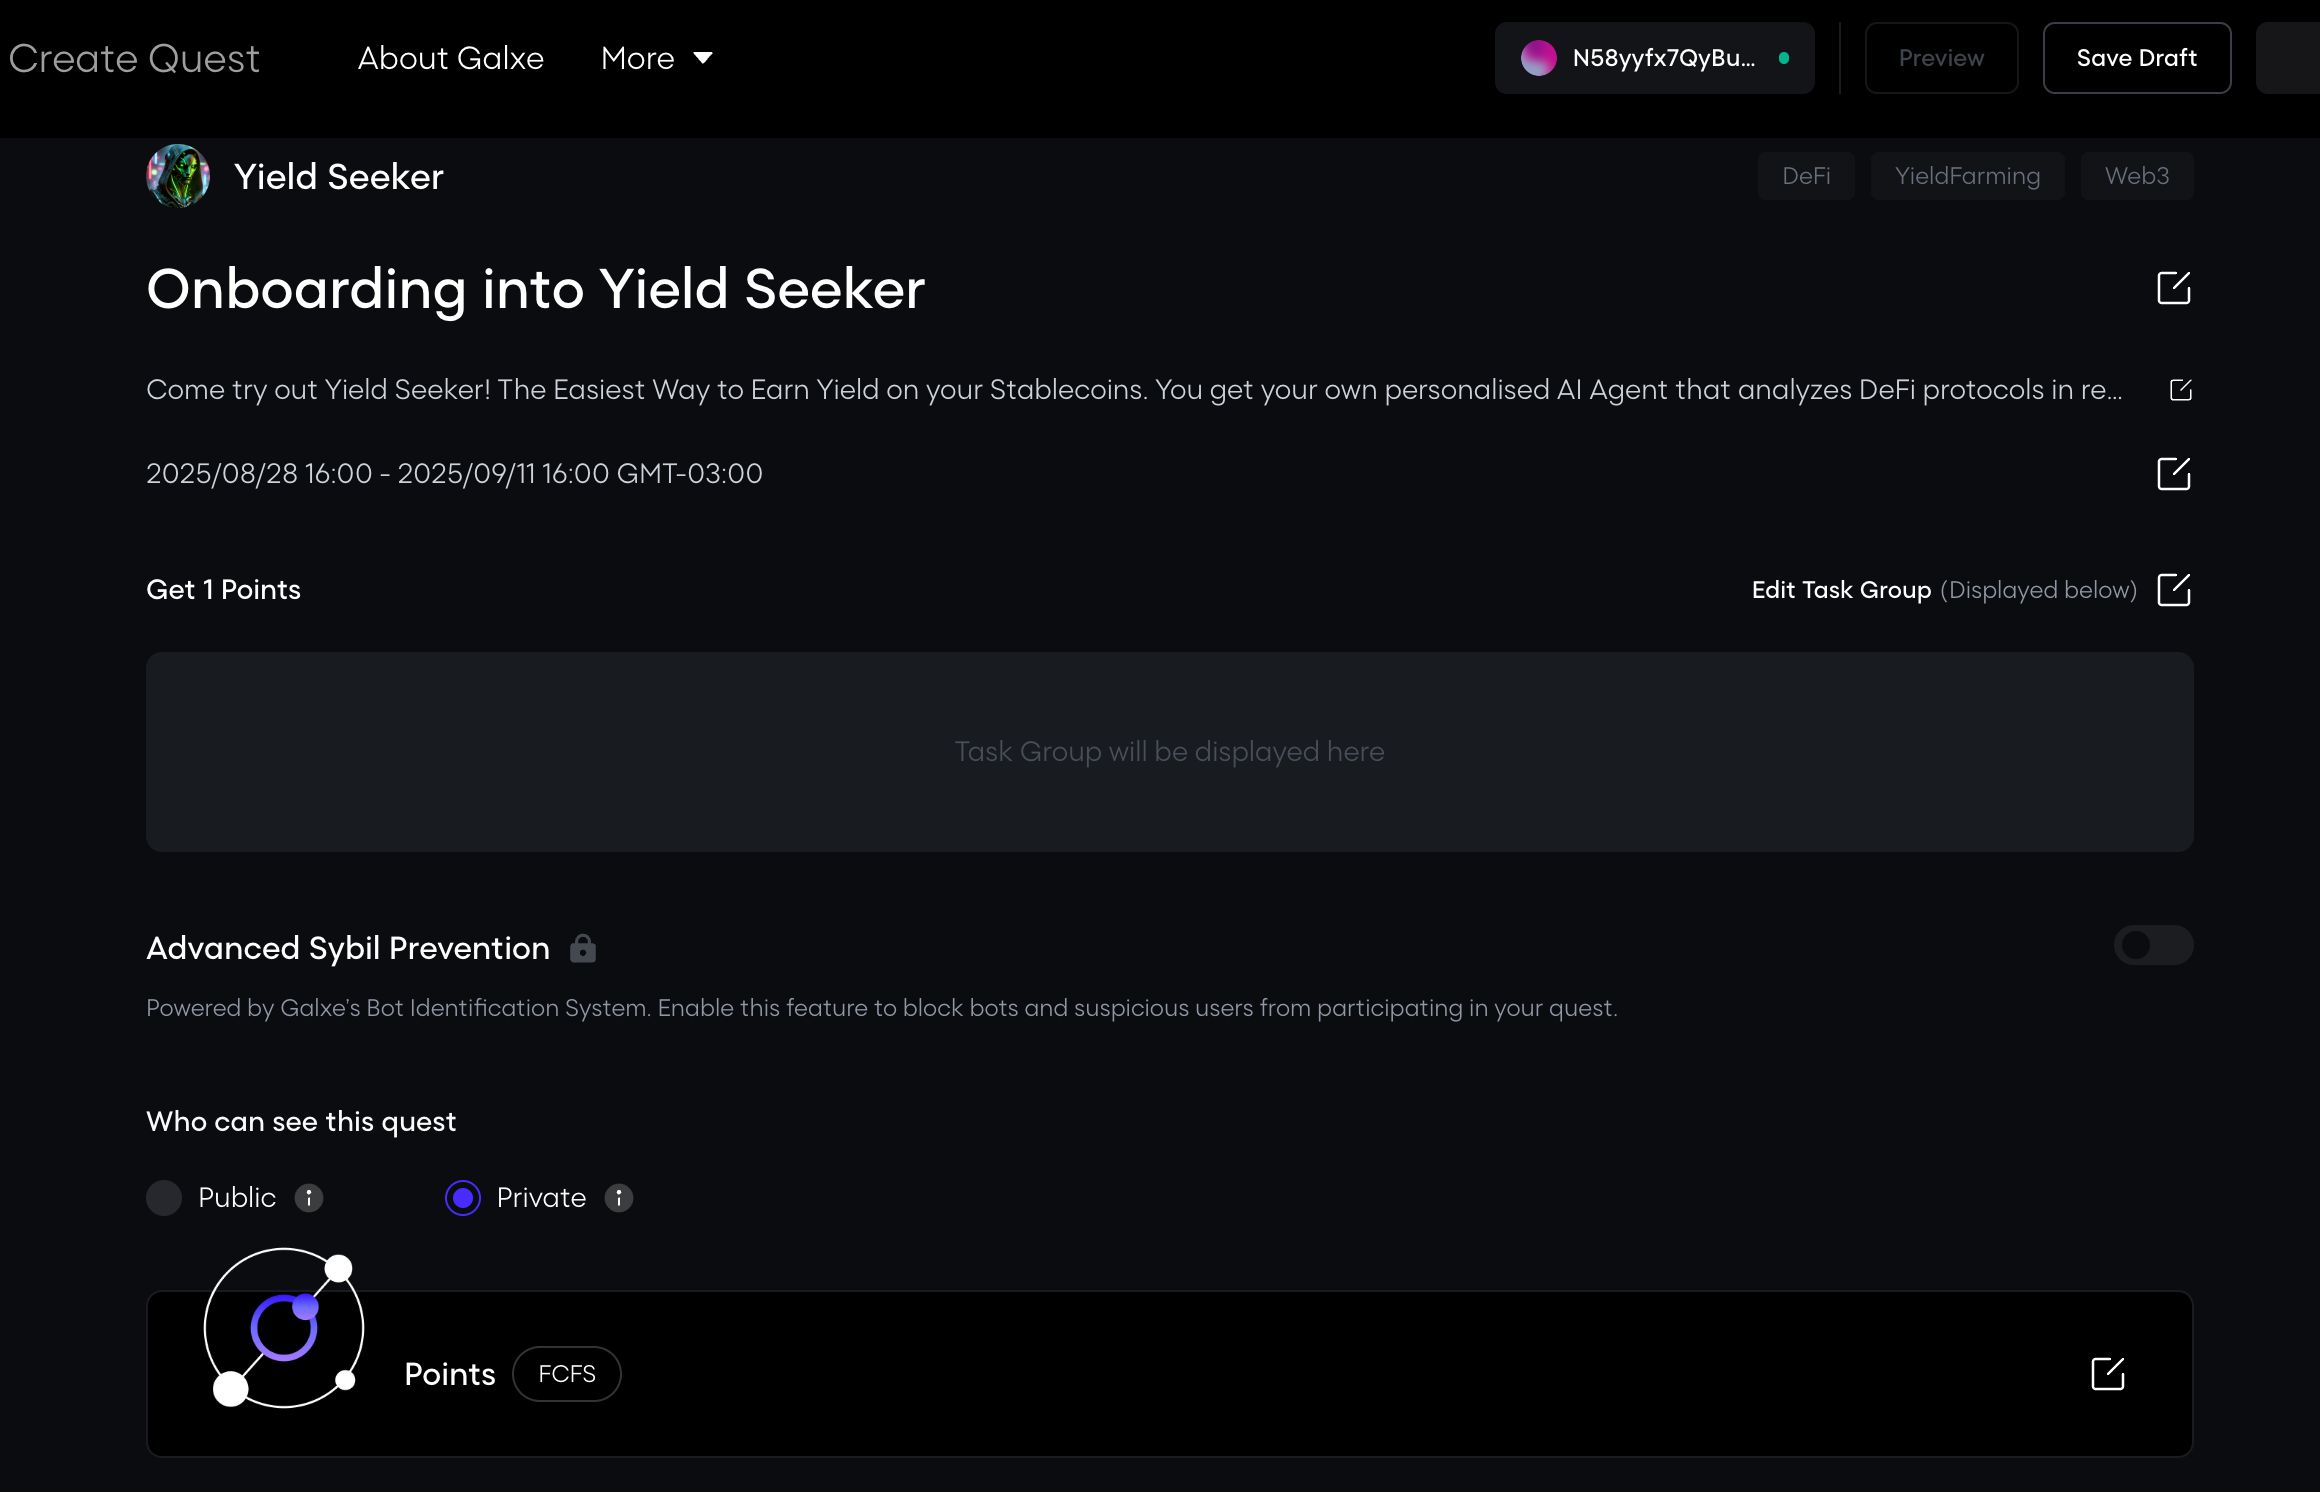The image size is (2320, 1492).
Task: Select the Public visibility radio button
Action: tap(164, 1198)
